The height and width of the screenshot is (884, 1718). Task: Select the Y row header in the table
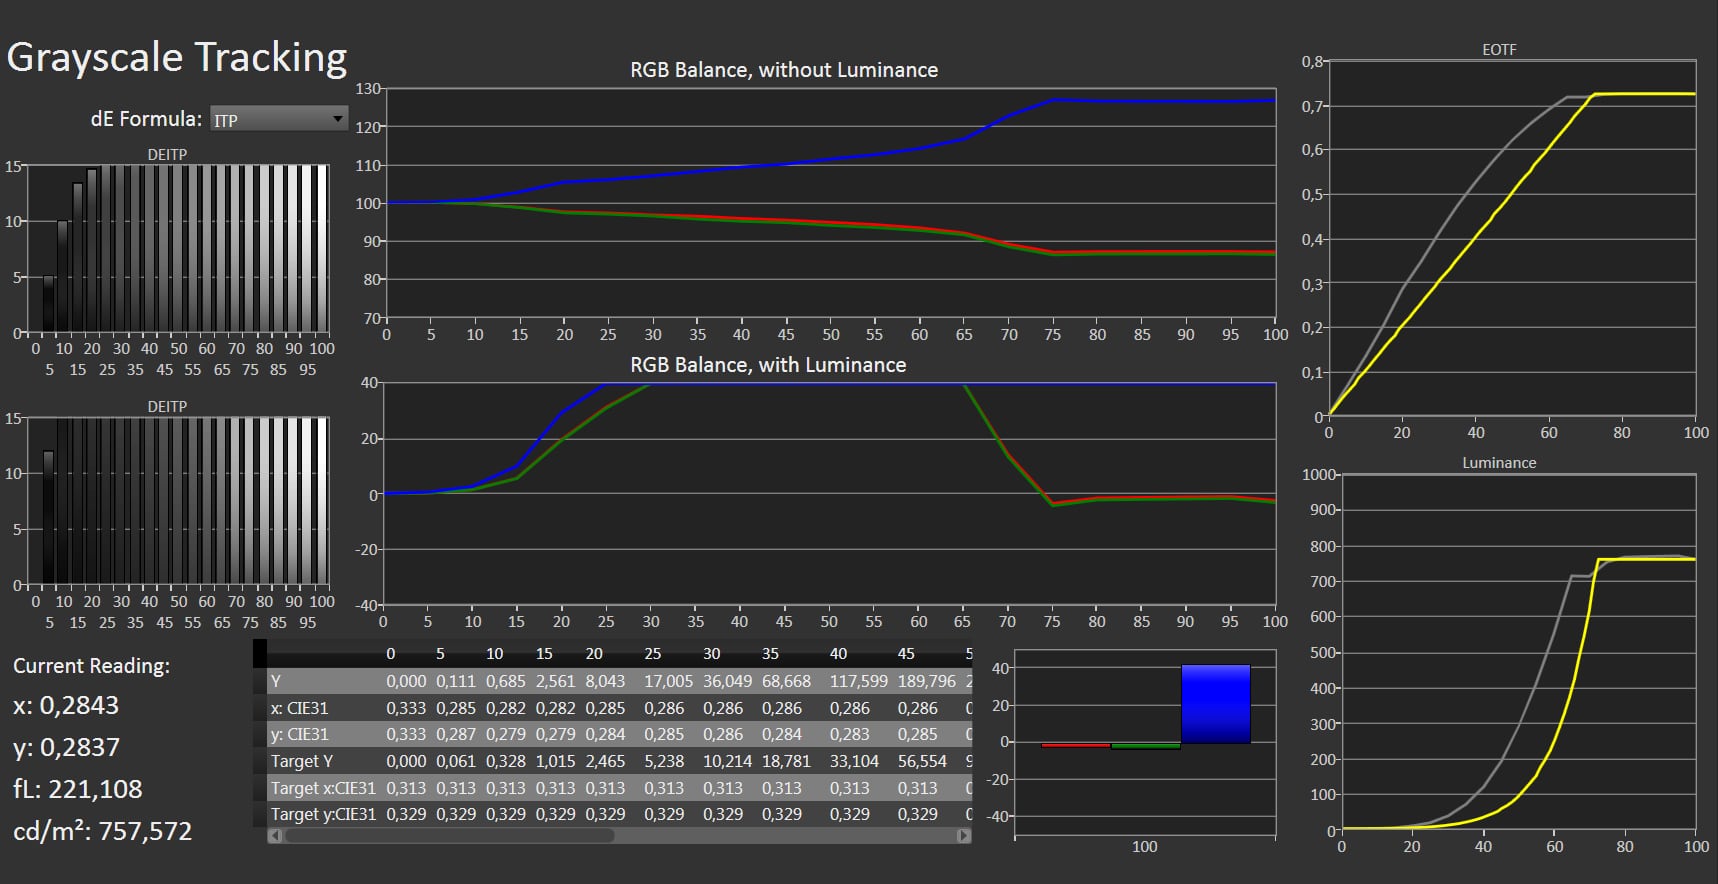click(276, 681)
